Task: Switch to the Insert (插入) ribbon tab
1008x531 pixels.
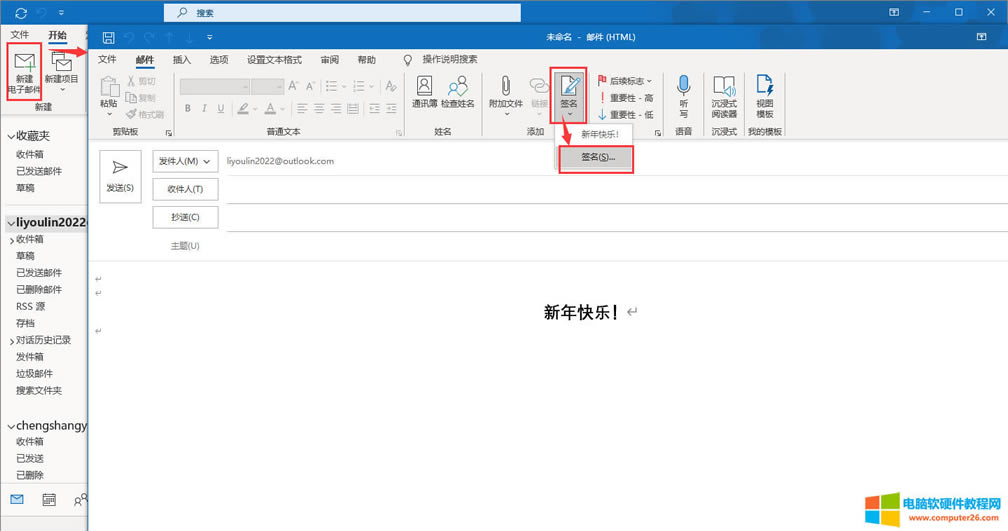Action: click(181, 60)
